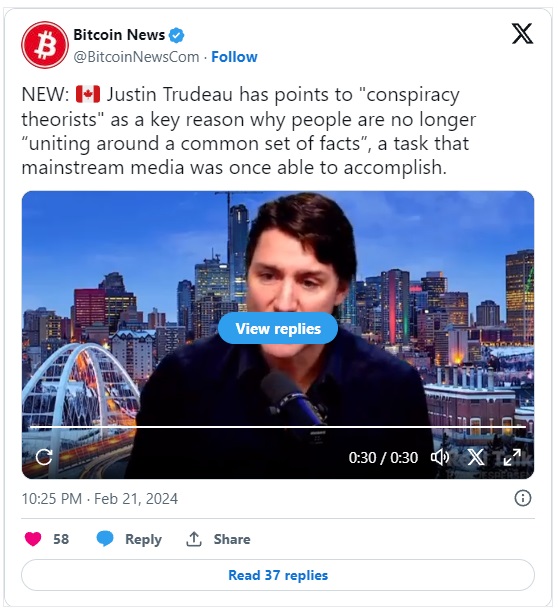The height and width of the screenshot is (615, 558).
Task: Follow the BitcoinNewsCom account
Action: (x=234, y=57)
